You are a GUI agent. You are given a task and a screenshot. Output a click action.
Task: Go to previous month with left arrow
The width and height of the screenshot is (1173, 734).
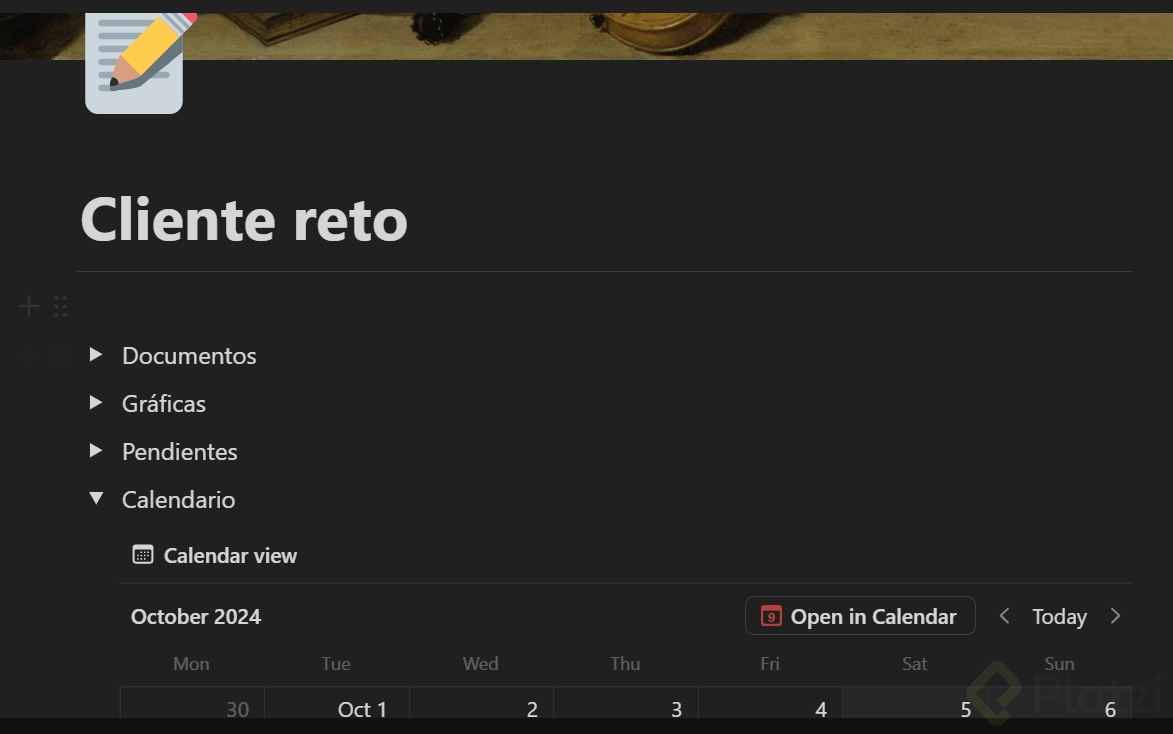point(1005,616)
